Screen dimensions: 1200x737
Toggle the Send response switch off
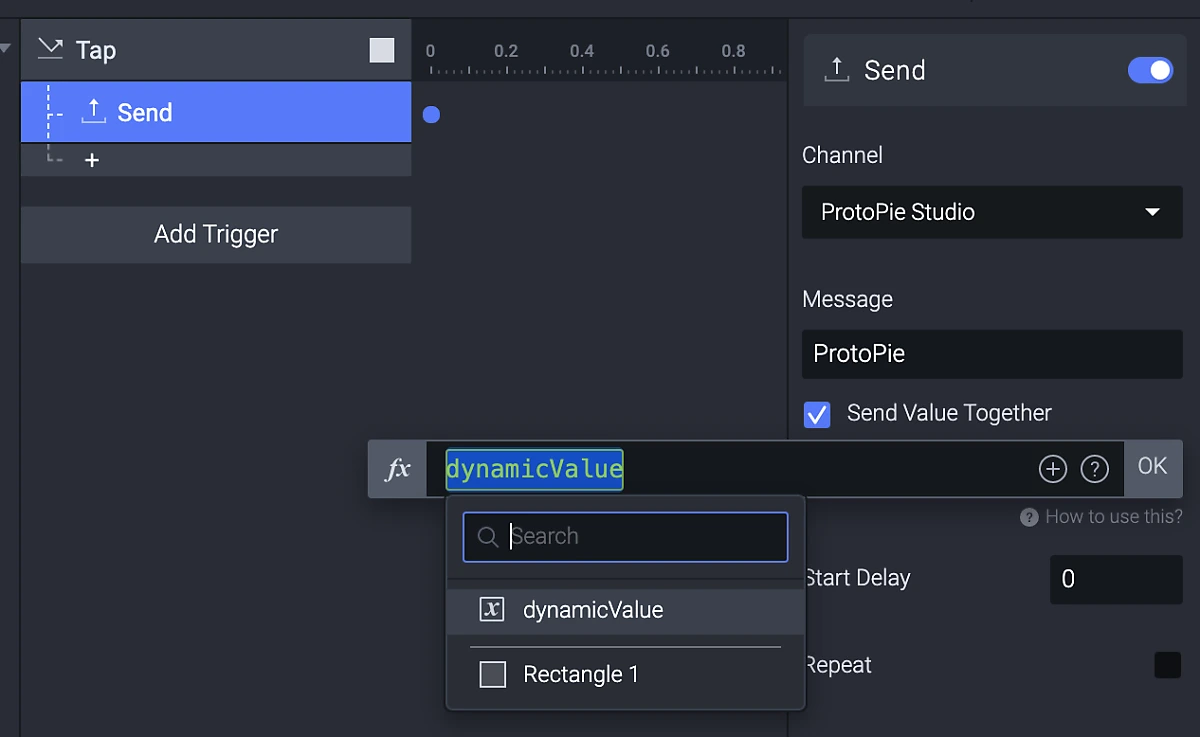pyautogui.click(x=1150, y=70)
